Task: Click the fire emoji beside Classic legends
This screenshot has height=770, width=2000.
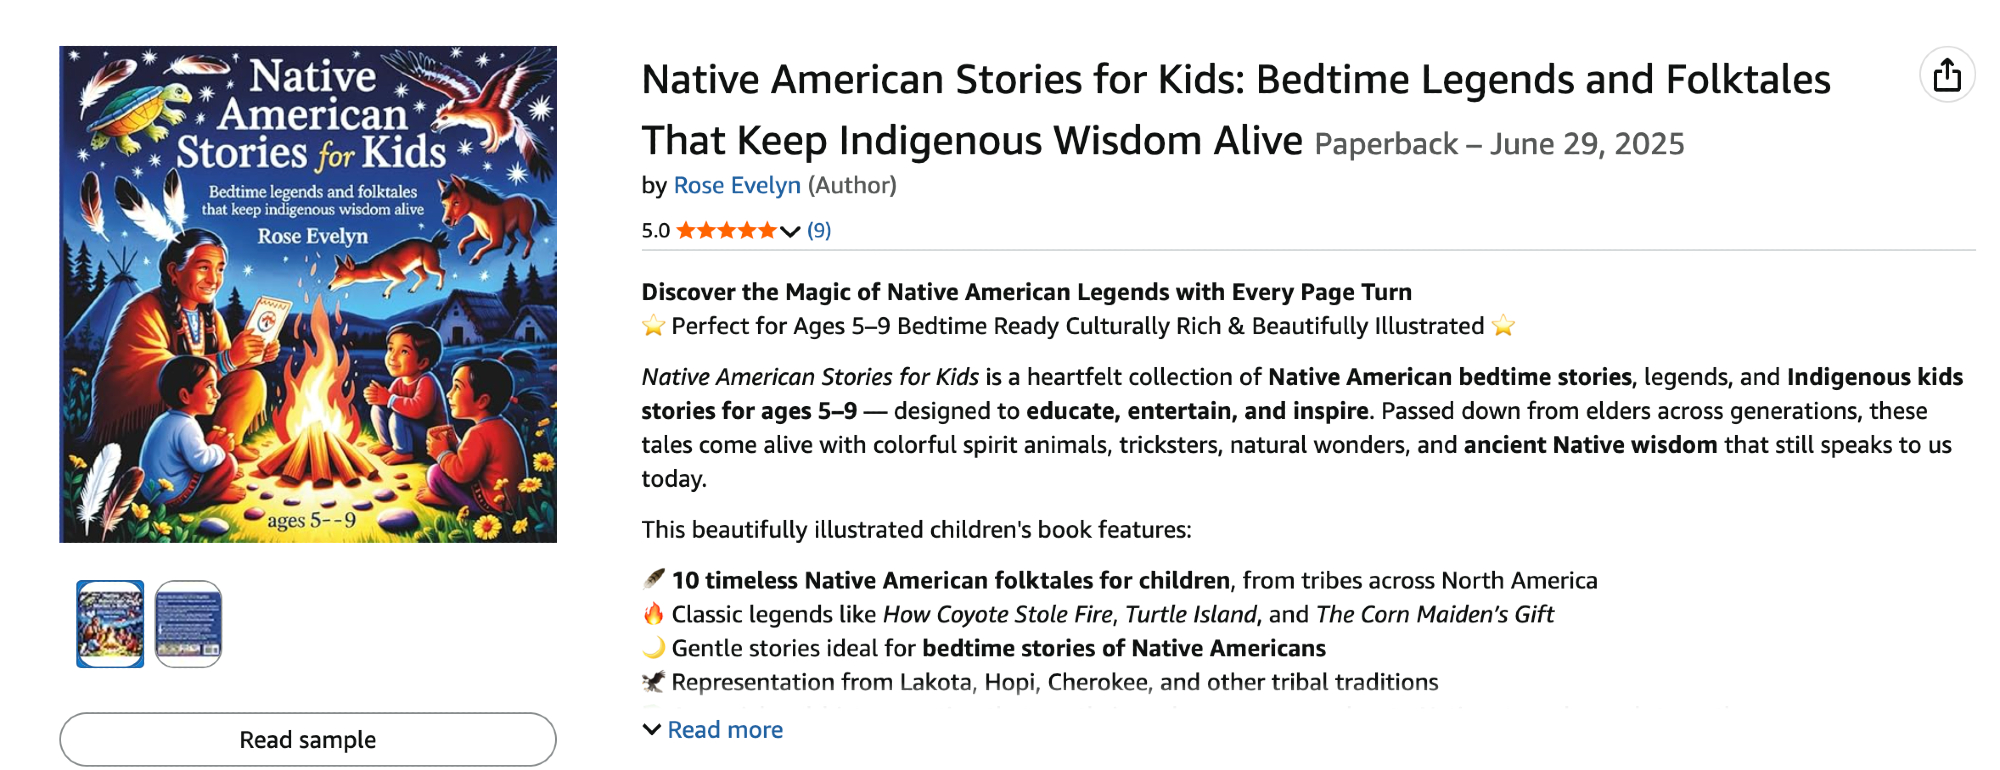Action: [654, 614]
